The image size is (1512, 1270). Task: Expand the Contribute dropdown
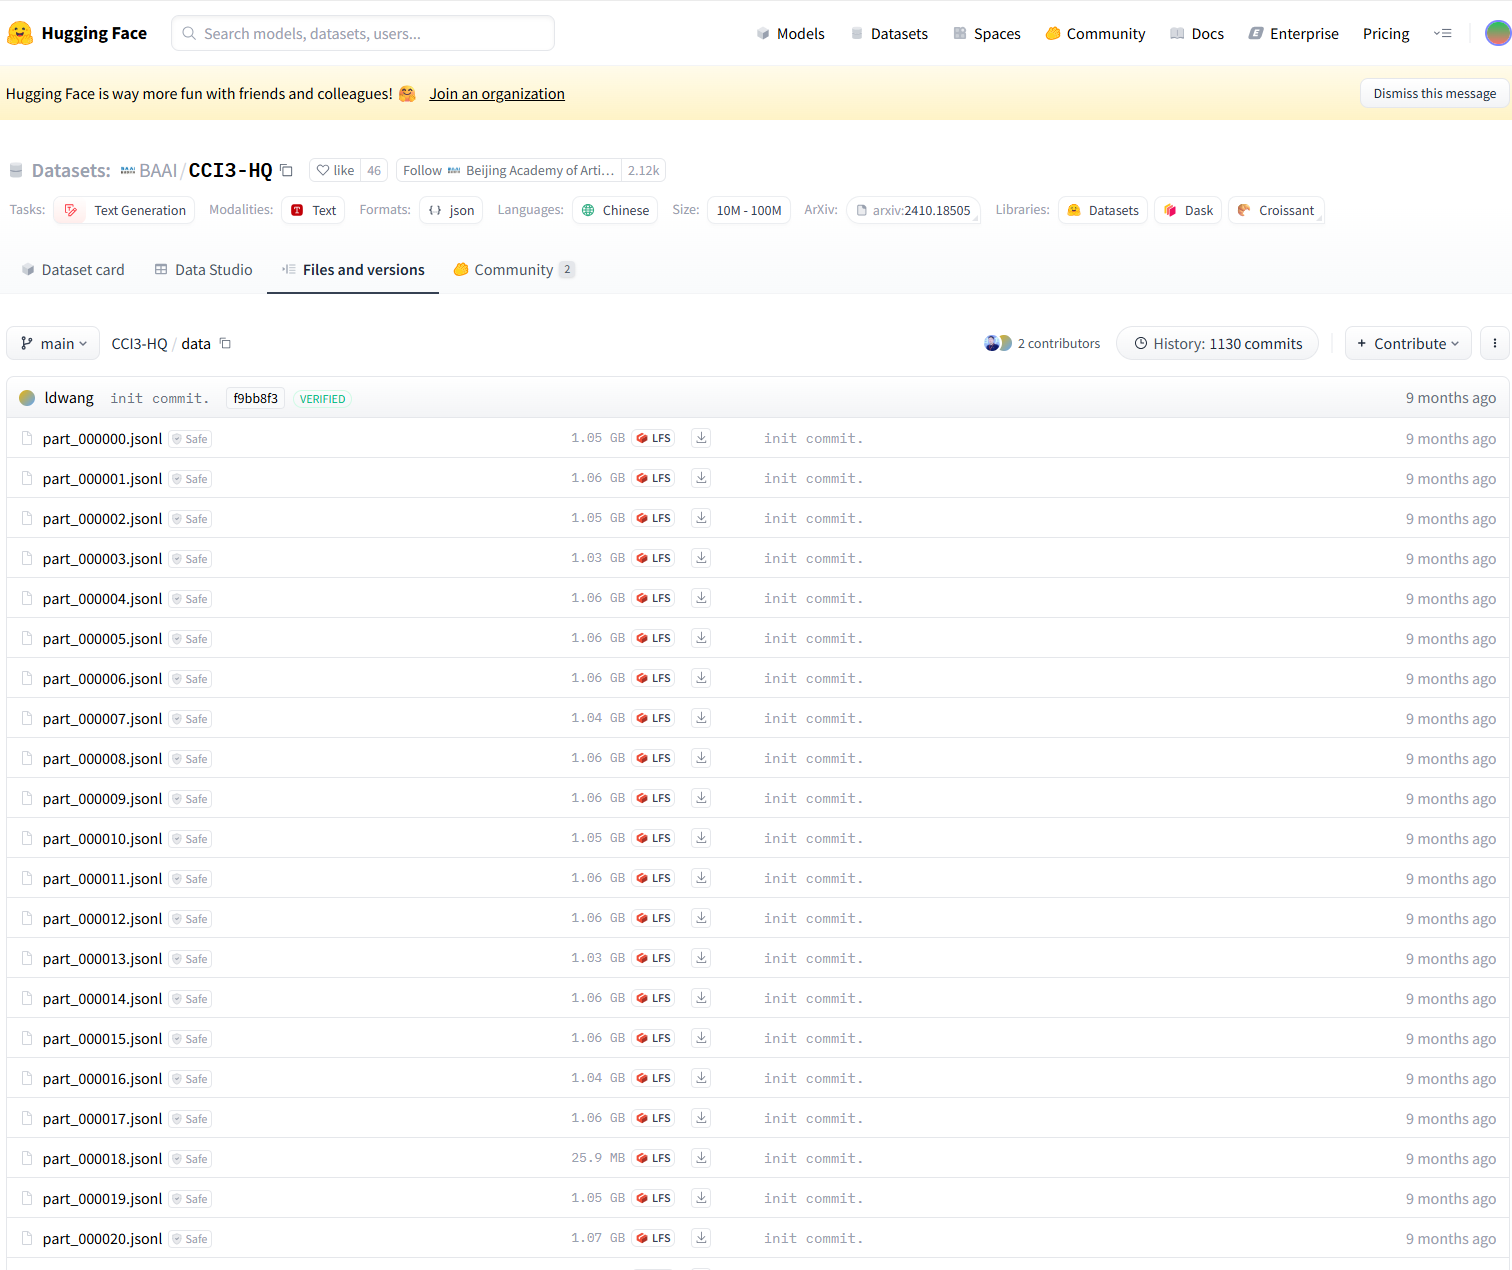(1408, 343)
